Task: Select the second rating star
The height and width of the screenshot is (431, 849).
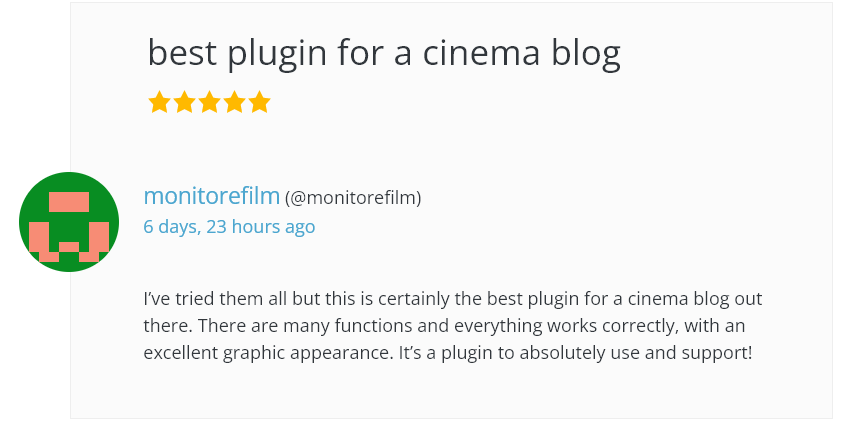Action: point(184,102)
